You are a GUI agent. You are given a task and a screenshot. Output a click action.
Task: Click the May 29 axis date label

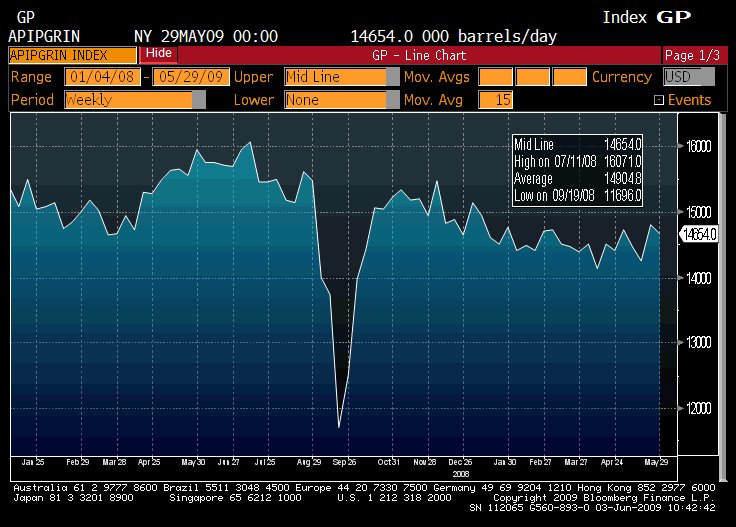pos(656,462)
